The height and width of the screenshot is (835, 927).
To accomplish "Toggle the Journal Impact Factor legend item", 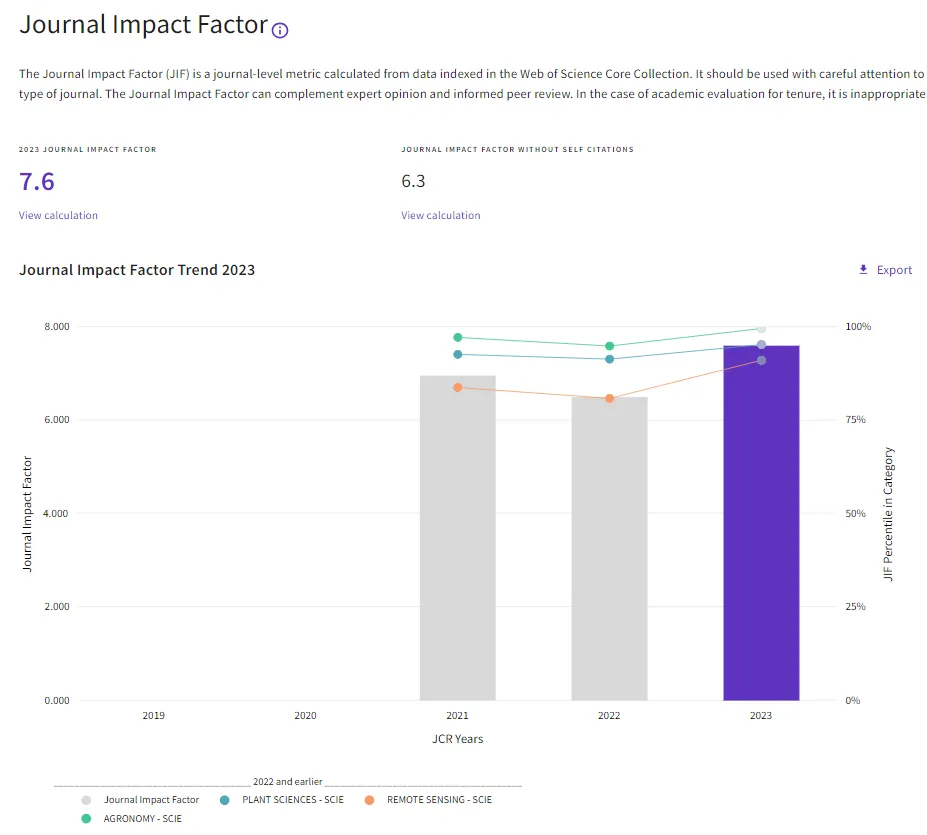I will click(140, 800).
